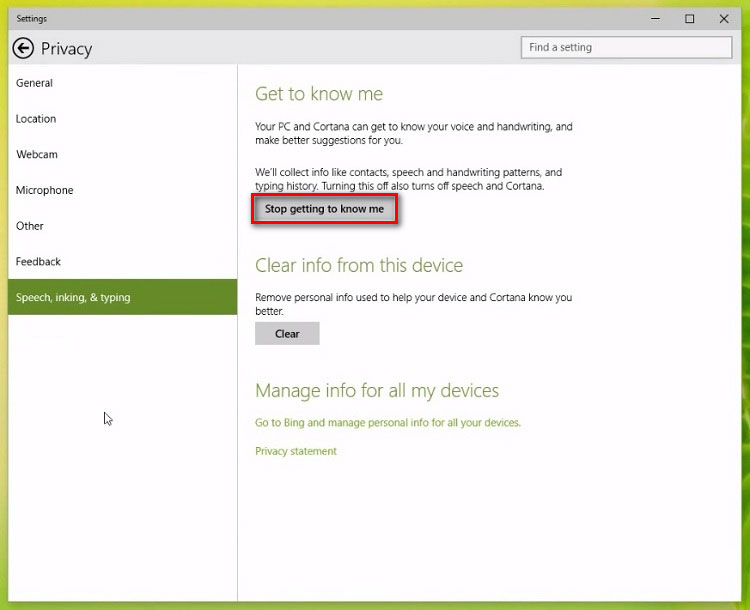750x610 pixels.
Task: Open Microphone privacy settings
Action: [45, 190]
